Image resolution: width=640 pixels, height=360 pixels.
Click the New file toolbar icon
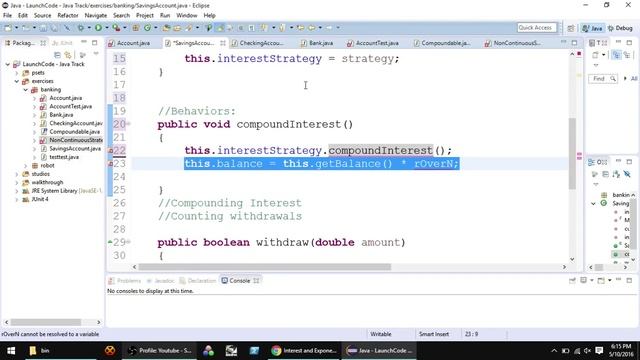[7, 28]
